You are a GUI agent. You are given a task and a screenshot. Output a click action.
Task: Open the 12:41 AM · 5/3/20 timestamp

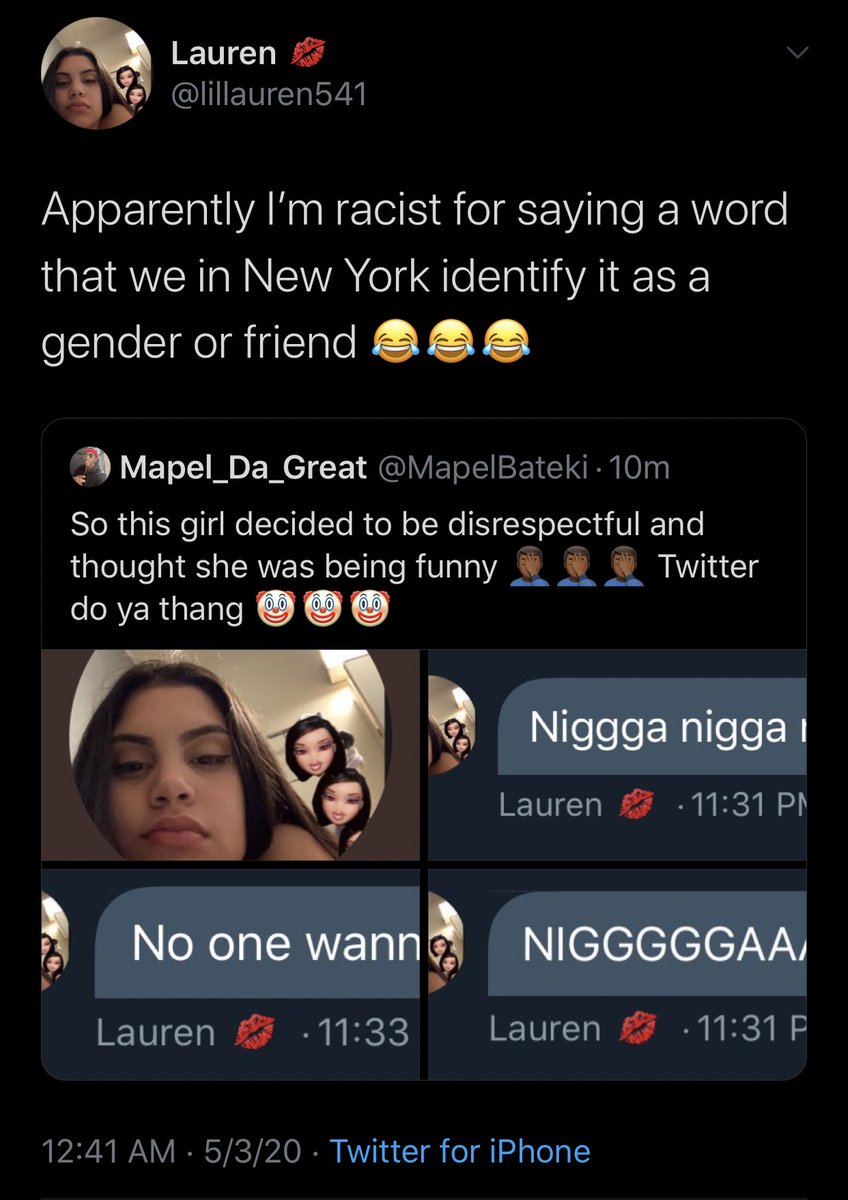coord(171,1151)
